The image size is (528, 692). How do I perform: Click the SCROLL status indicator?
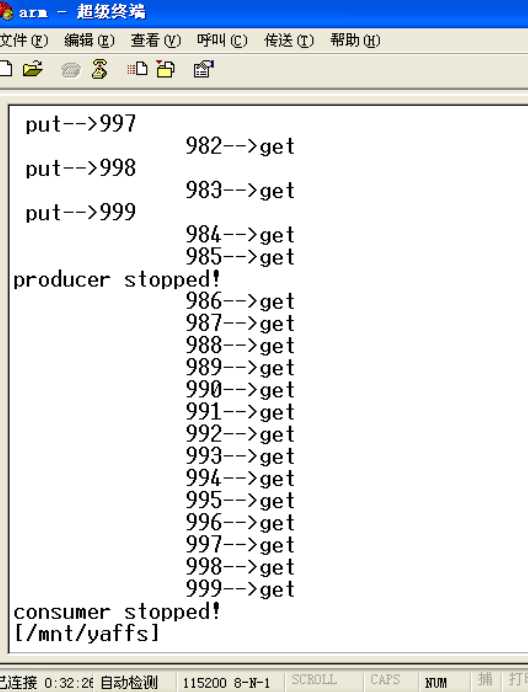(314, 680)
